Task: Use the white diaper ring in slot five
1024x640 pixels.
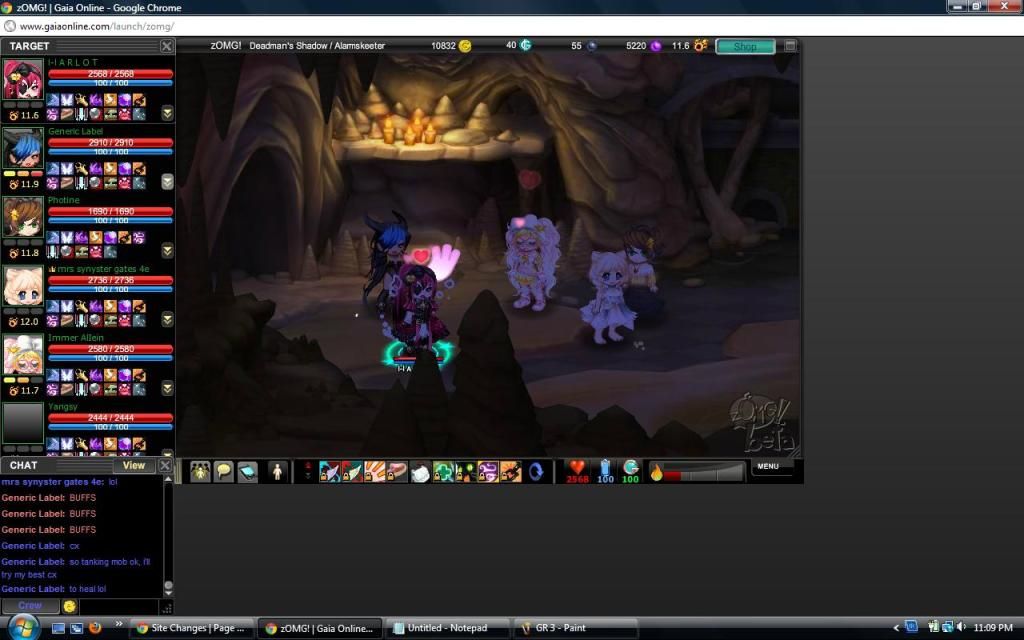Action: [x=420, y=472]
